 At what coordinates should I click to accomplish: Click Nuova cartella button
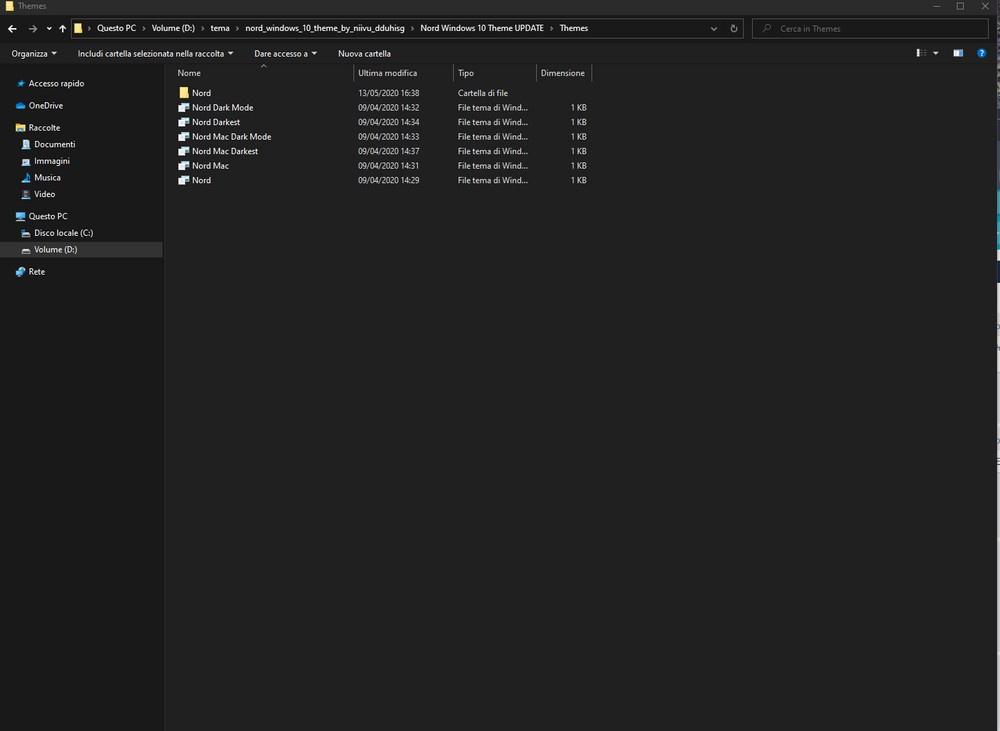tap(364, 54)
